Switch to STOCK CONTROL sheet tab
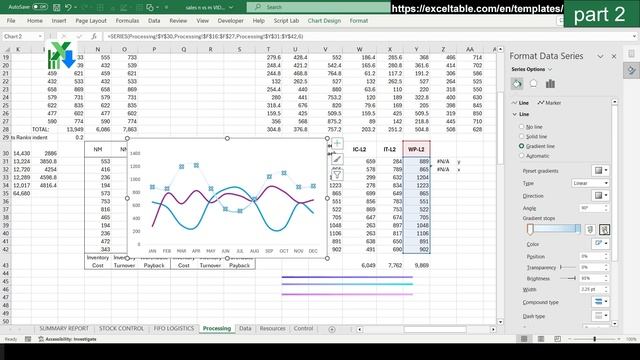 pyautogui.click(x=121, y=329)
